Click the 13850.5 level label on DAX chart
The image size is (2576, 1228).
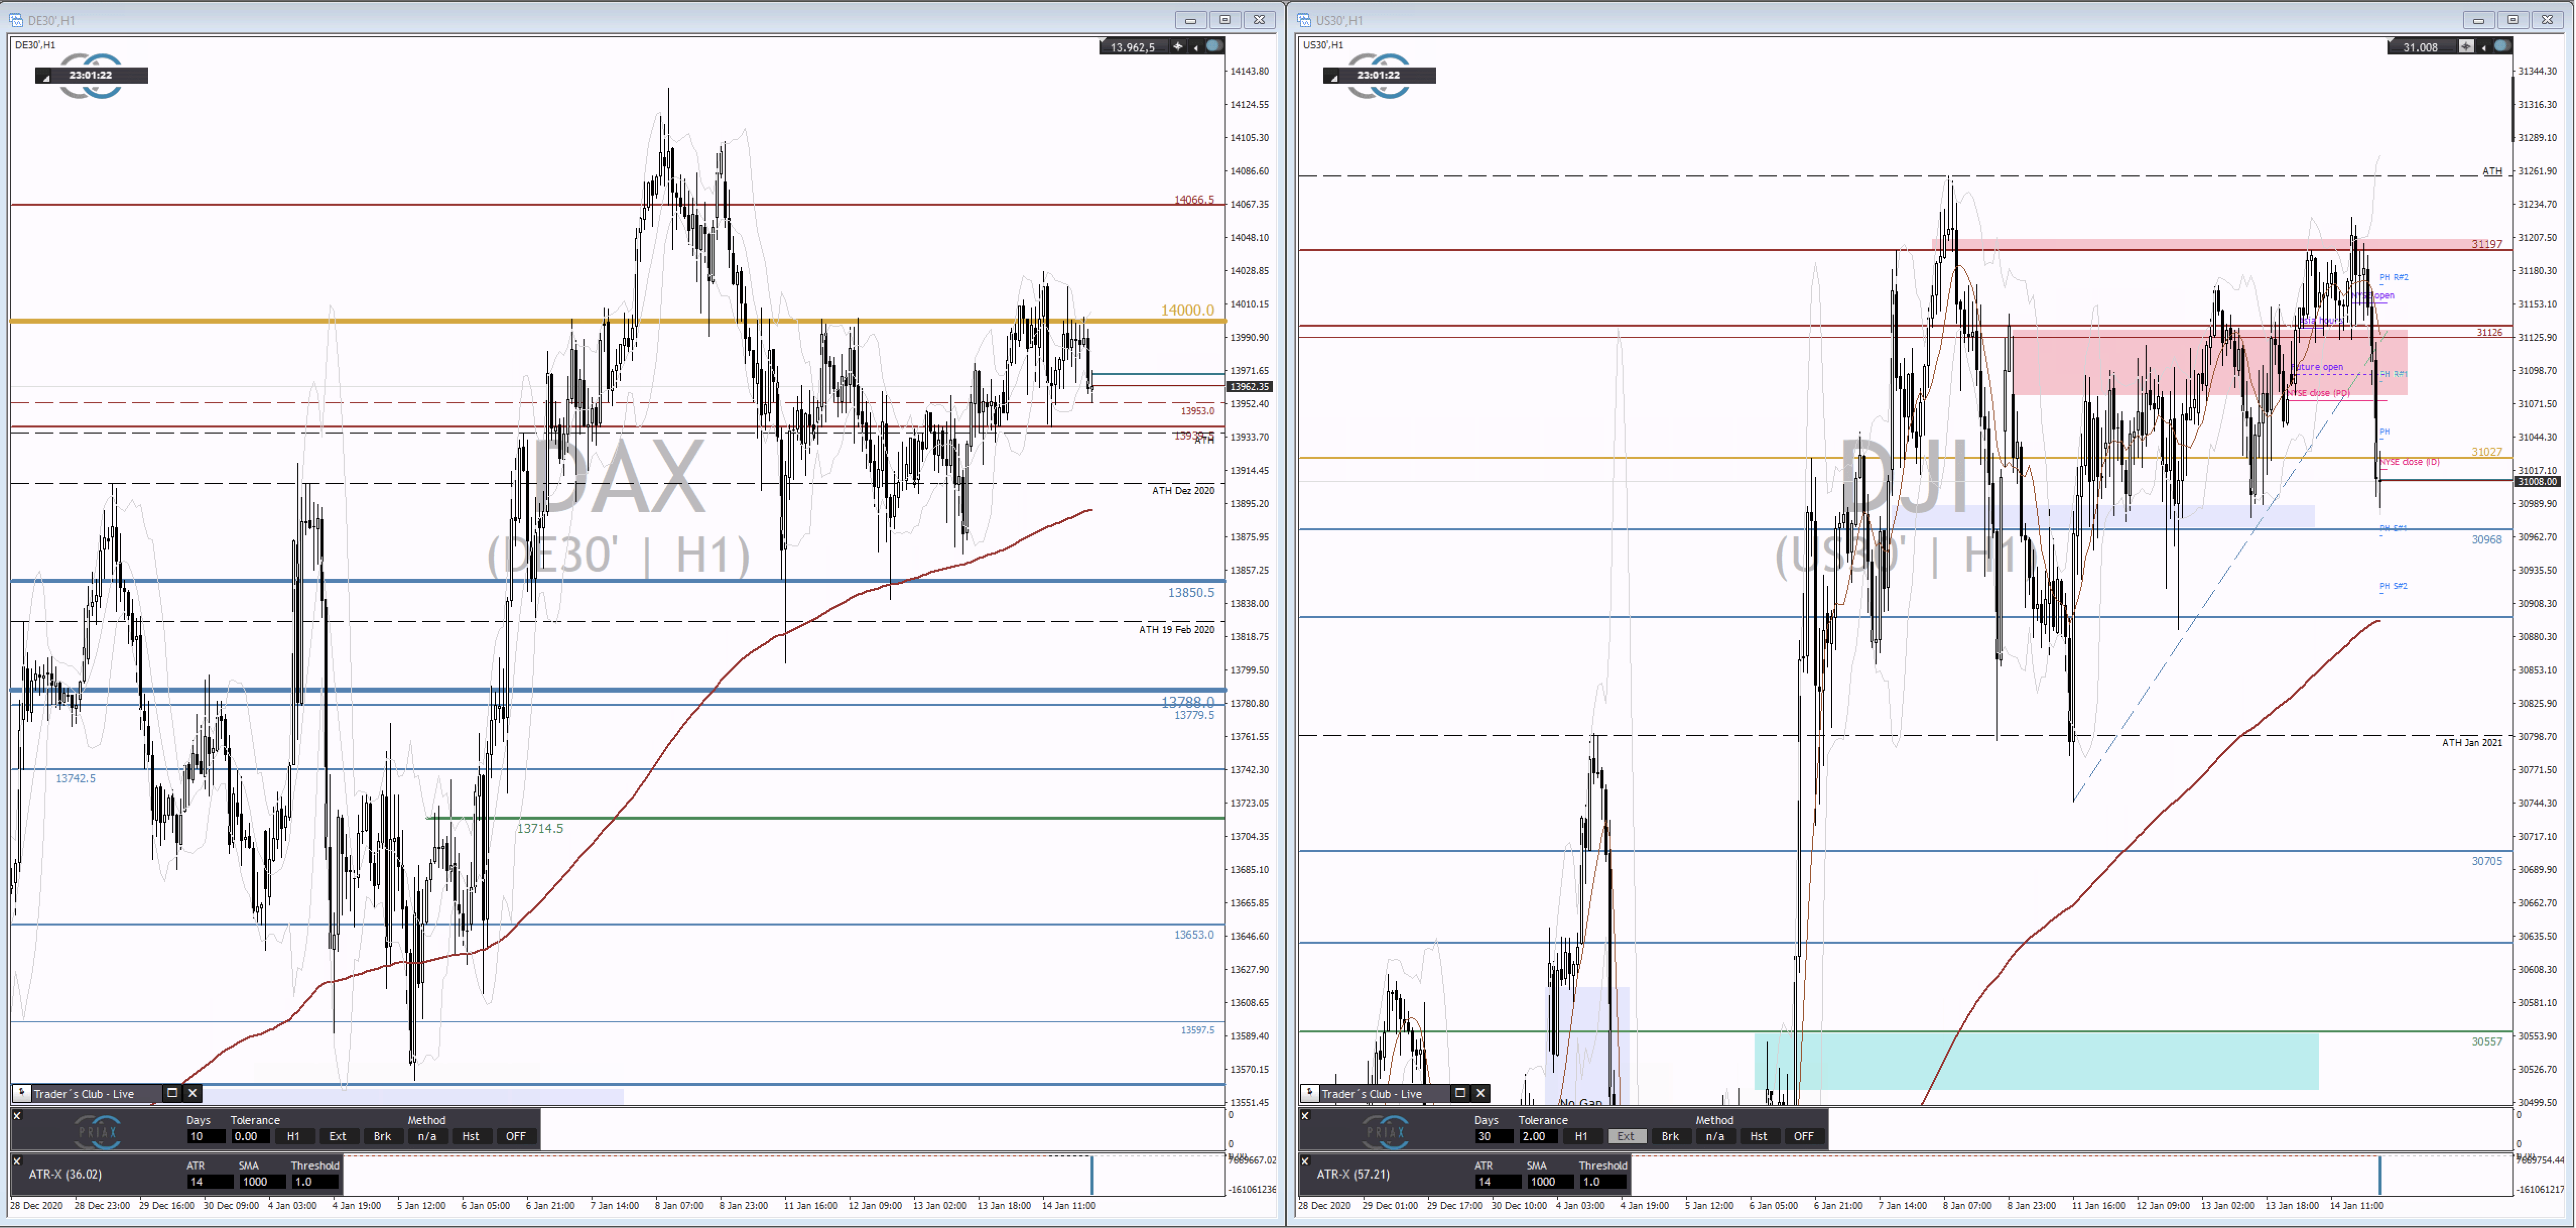[x=1191, y=592]
